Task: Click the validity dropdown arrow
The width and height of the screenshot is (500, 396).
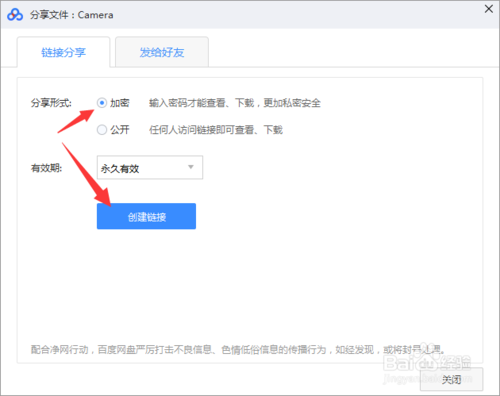Action: tap(191, 167)
